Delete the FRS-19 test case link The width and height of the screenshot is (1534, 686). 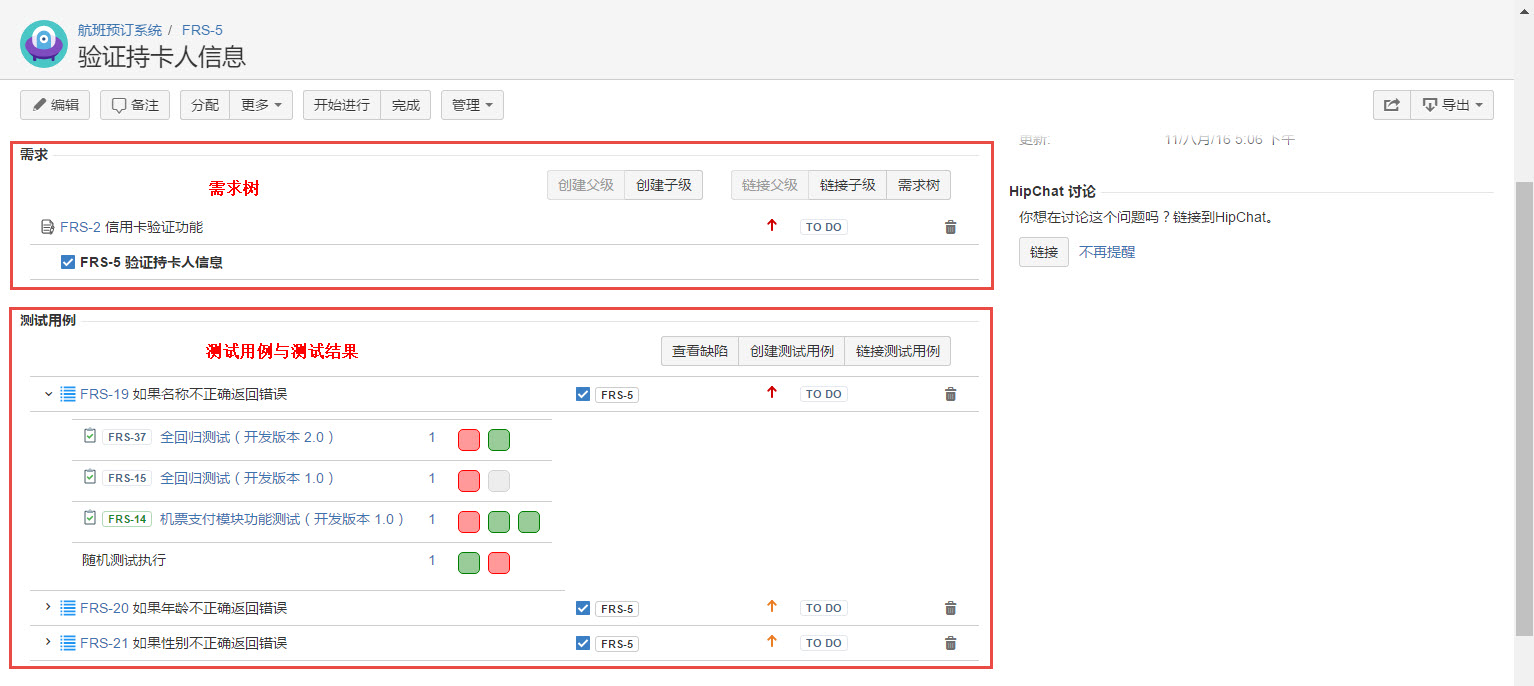[x=951, y=394]
